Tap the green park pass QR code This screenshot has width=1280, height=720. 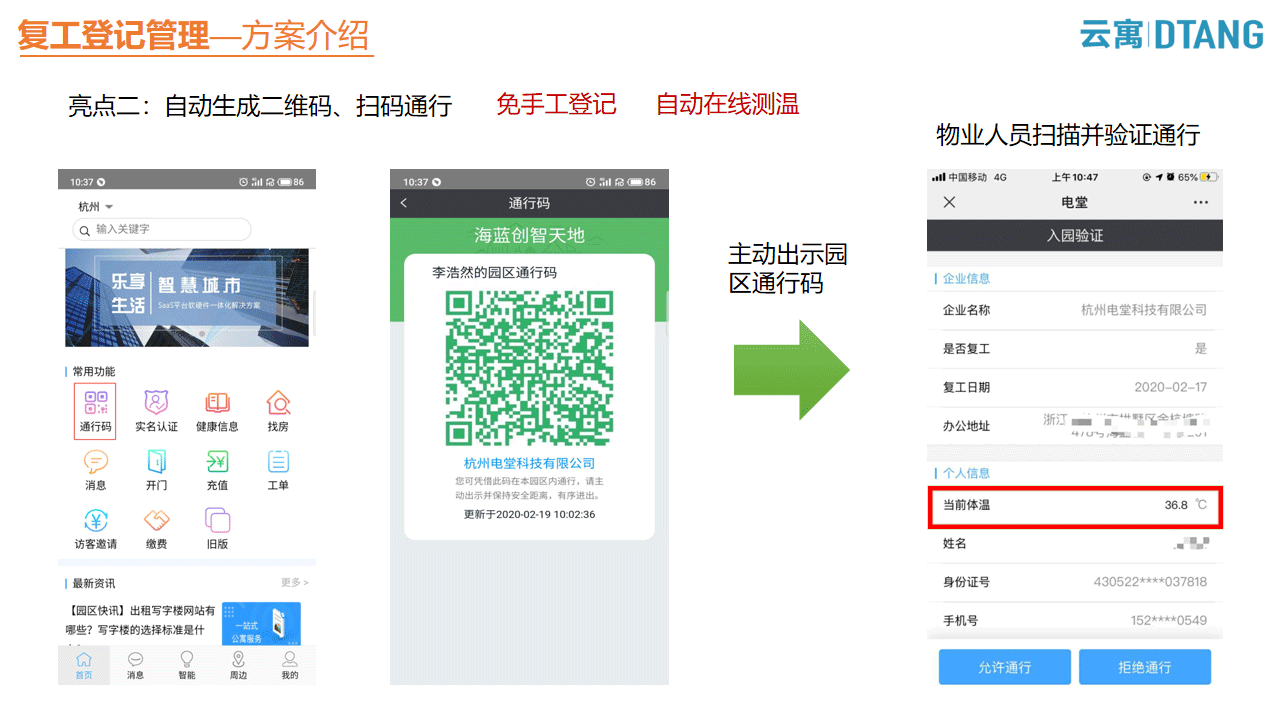529,368
